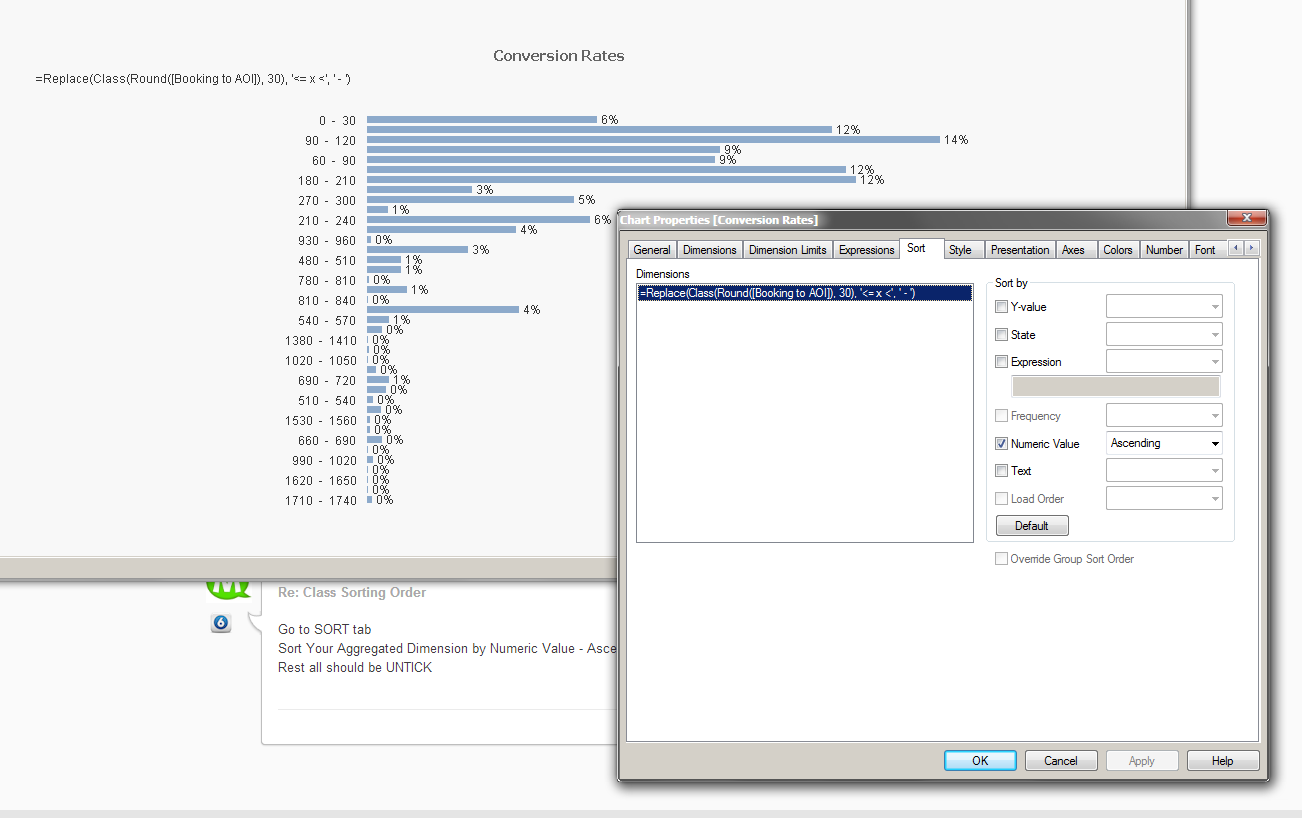Image resolution: width=1302 pixels, height=818 pixels.
Task: Enable the State sort checkbox
Action: click(x=1002, y=335)
